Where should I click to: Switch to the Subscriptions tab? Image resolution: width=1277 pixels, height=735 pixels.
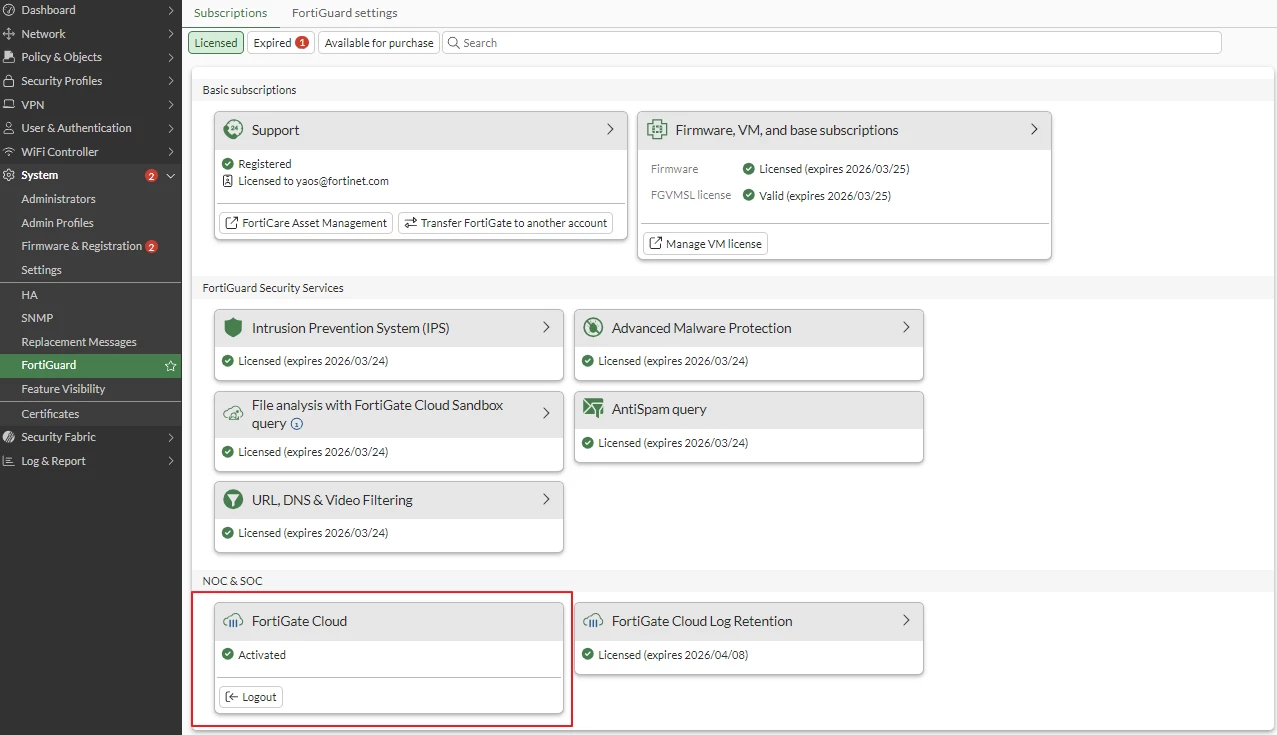(x=231, y=13)
